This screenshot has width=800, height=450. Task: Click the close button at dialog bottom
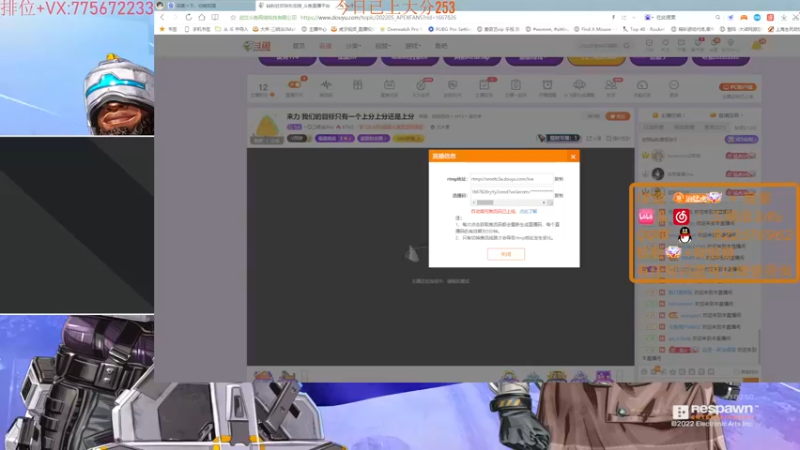click(x=506, y=254)
